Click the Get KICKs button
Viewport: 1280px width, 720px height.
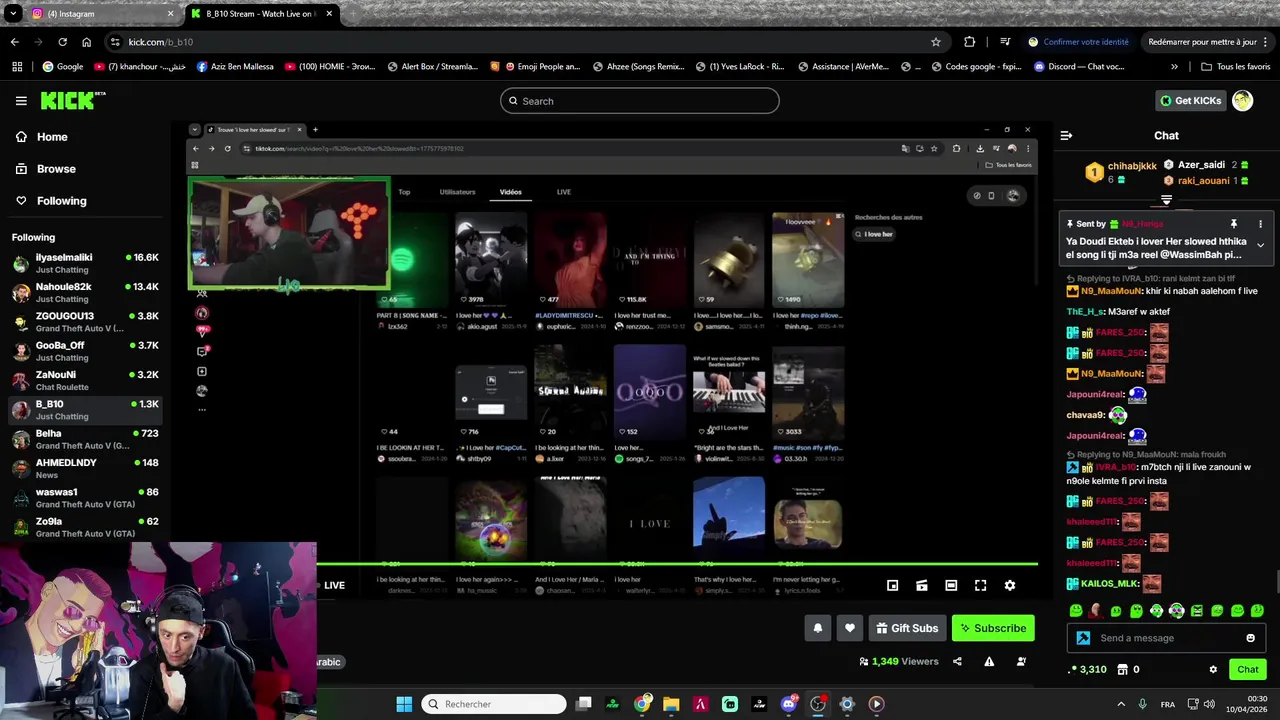click(x=1190, y=100)
